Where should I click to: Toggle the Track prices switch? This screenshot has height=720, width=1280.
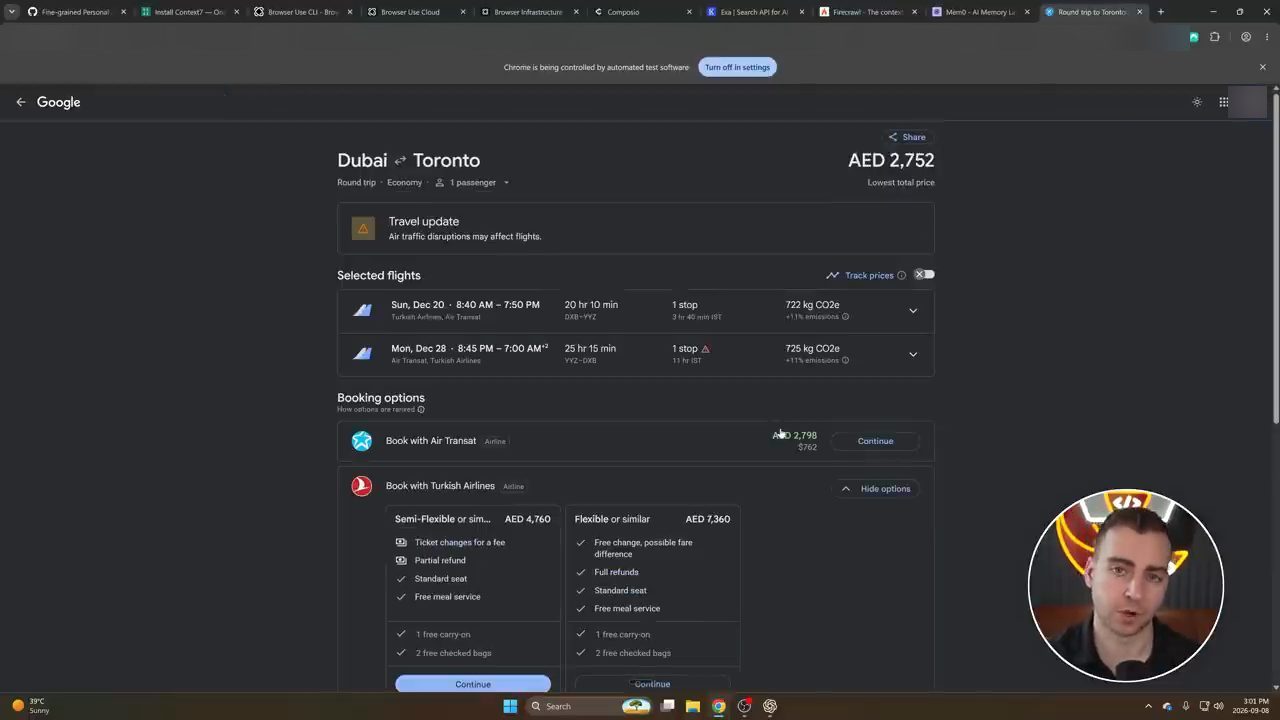point(924,275)
